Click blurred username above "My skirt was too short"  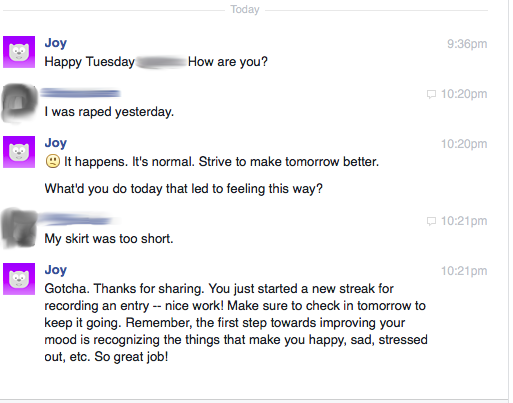coord(77,220)
